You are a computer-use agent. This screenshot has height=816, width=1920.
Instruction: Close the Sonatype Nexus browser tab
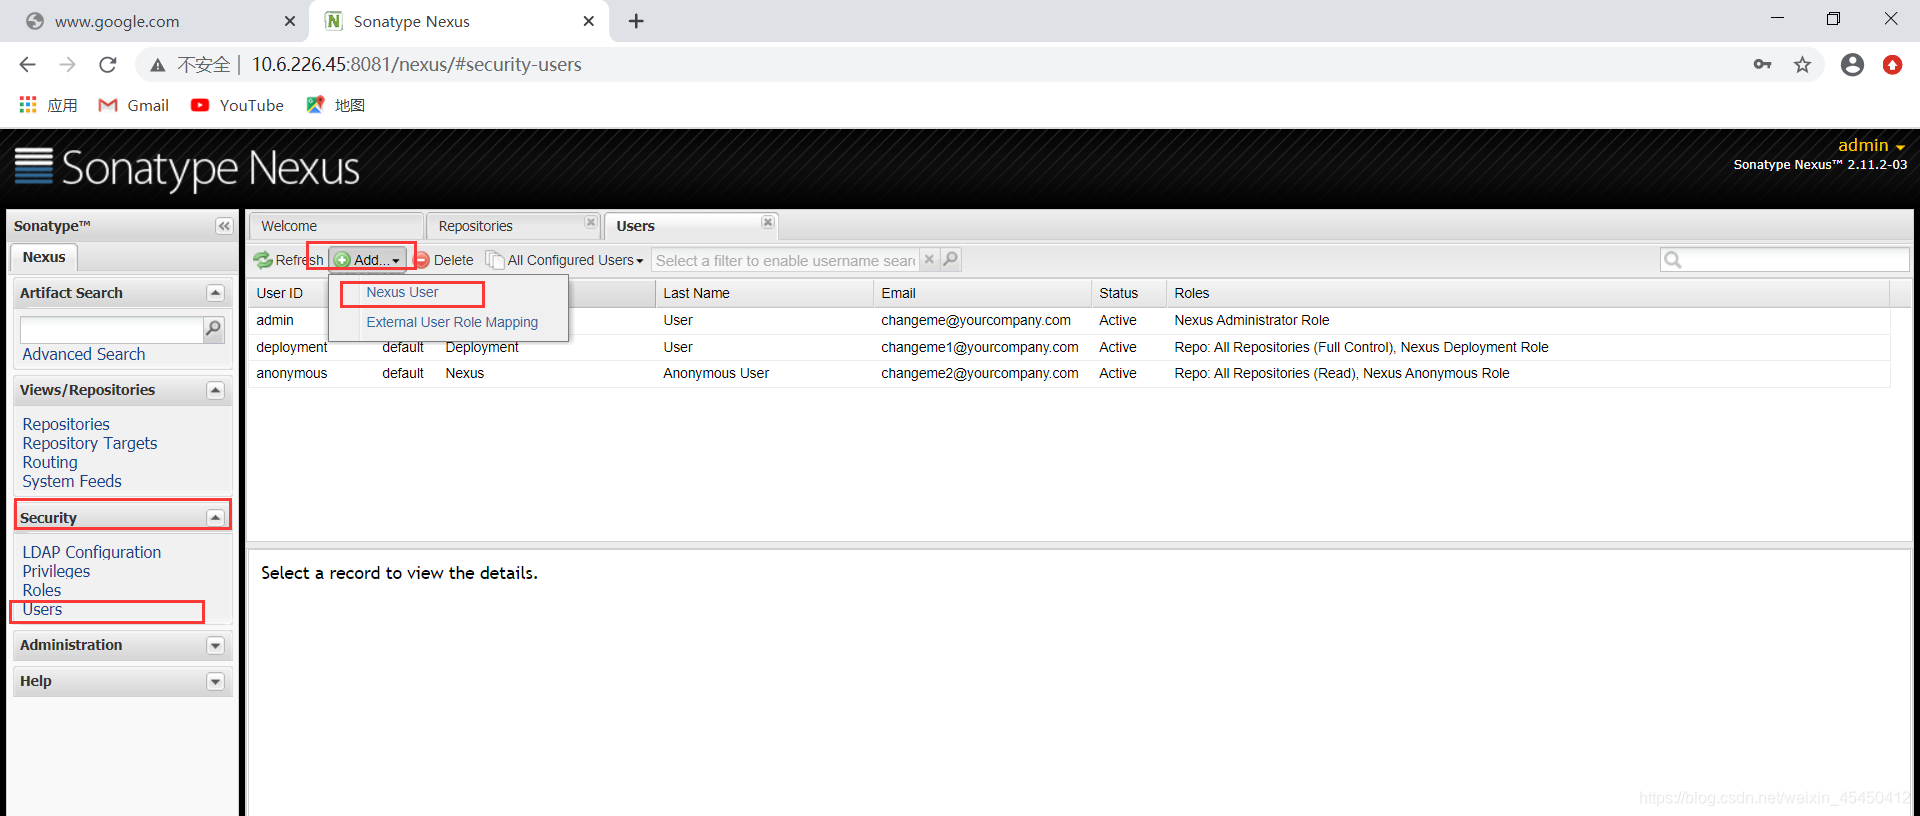point(589,21)
